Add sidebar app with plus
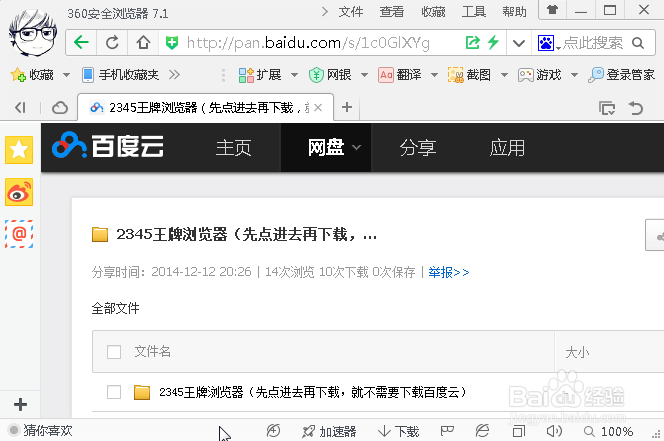Screen dimensions: 664x441 20,405
